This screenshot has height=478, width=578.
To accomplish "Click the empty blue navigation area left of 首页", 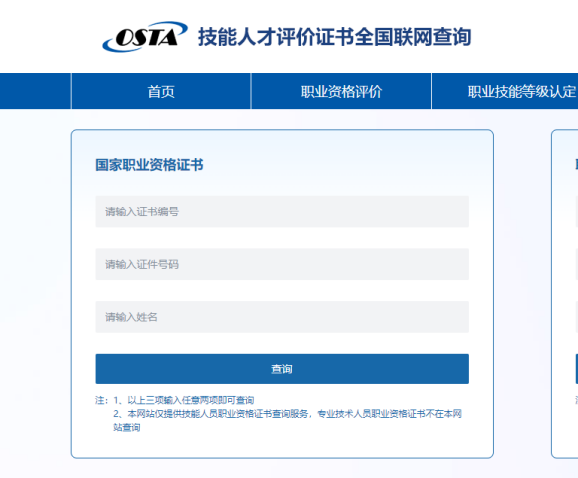I will click(x=35, y=91).
